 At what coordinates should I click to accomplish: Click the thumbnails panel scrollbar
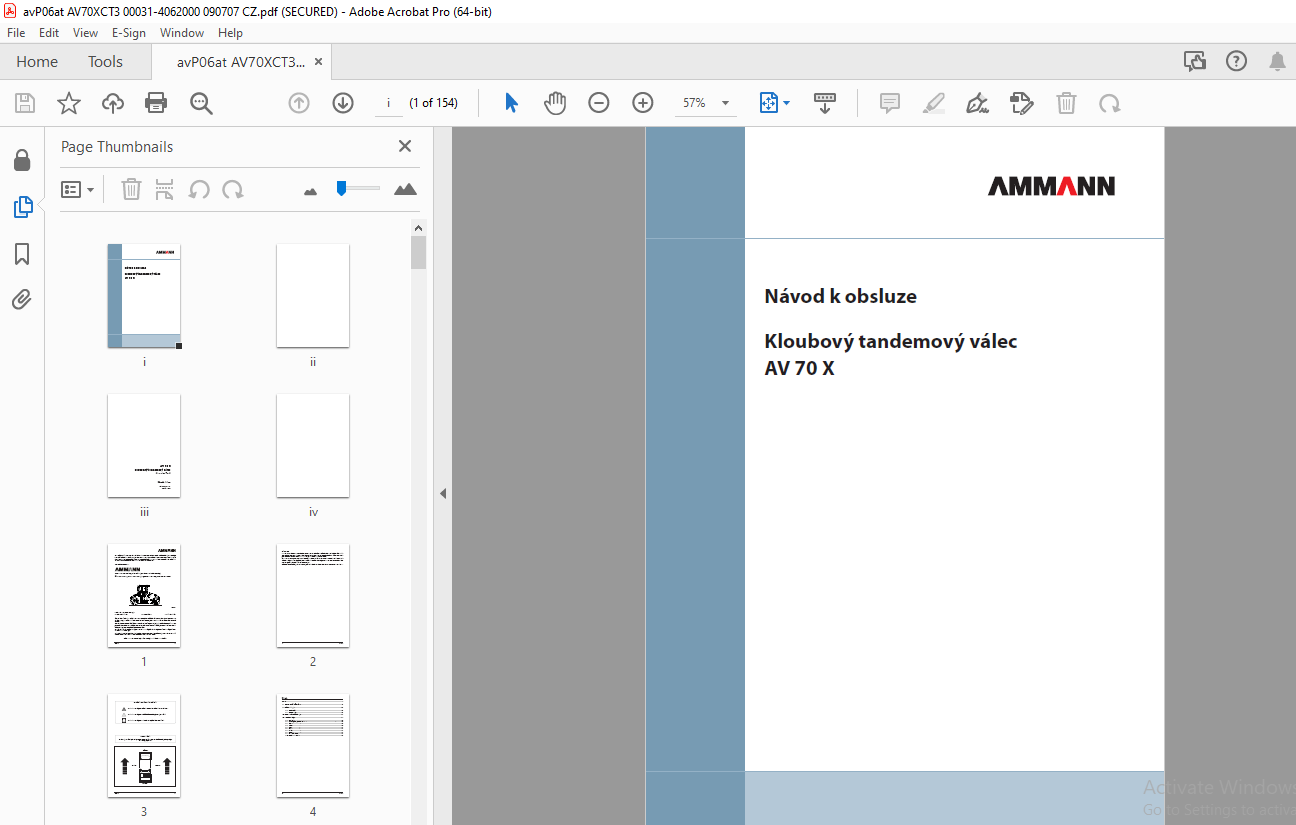418,253
